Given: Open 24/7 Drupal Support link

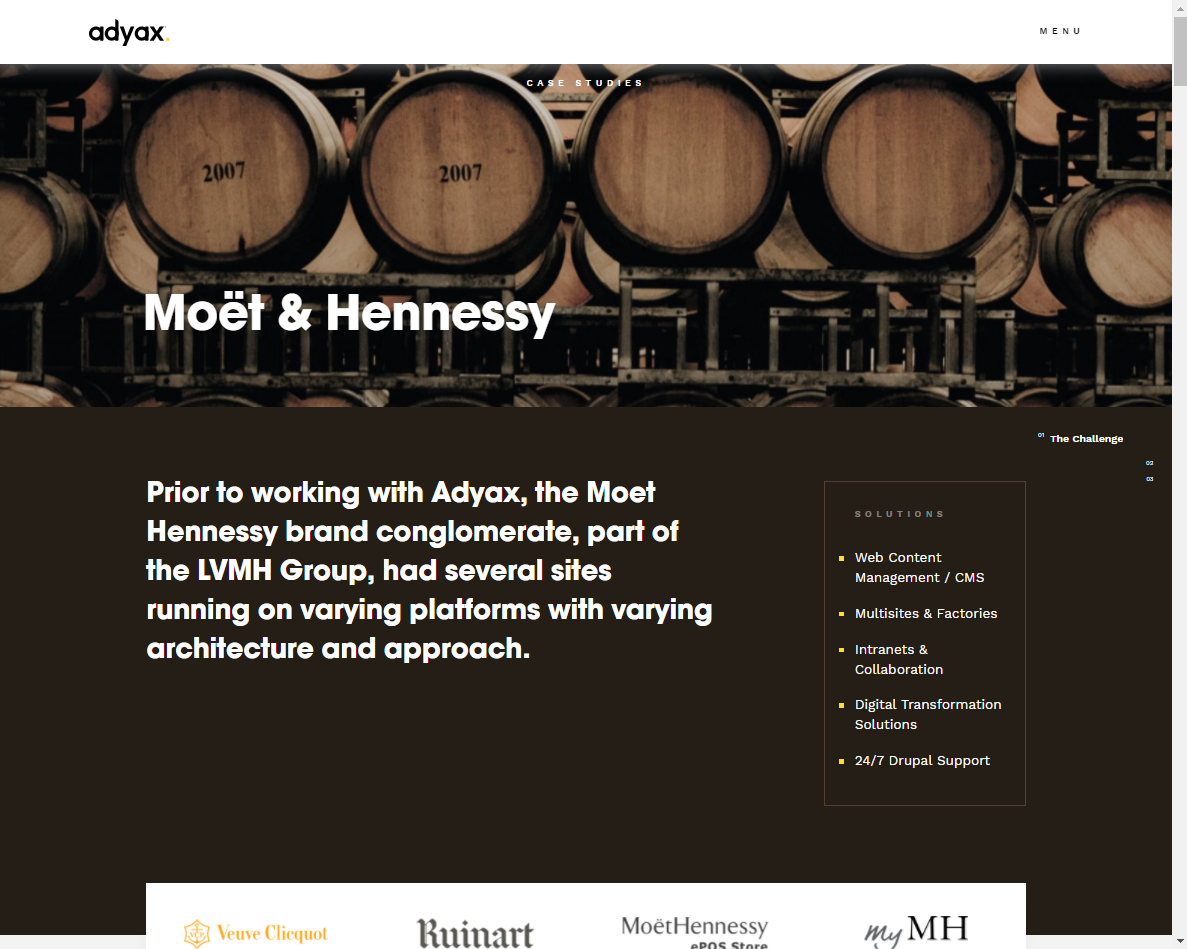Looking at the screenshot, I should (922, 761).
